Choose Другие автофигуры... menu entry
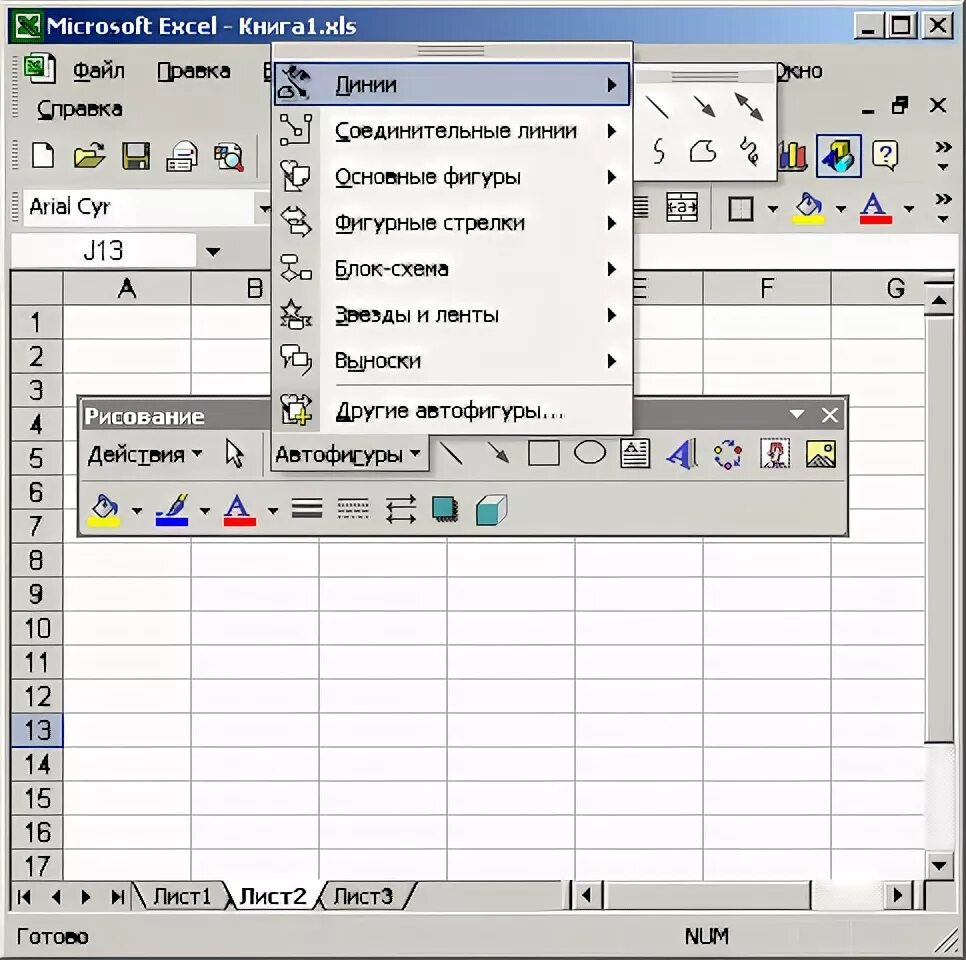 point(452,410)
